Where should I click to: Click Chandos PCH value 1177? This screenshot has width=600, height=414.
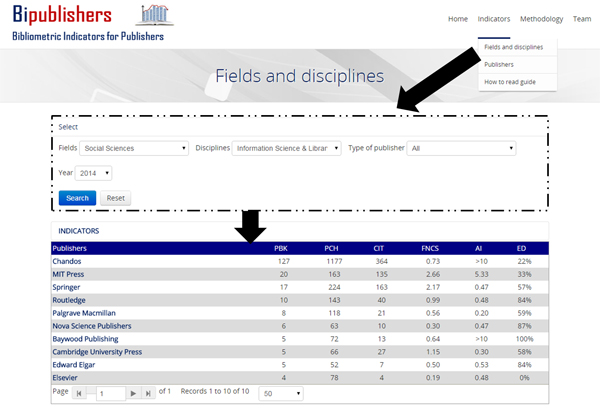click(x=334, y=261)
